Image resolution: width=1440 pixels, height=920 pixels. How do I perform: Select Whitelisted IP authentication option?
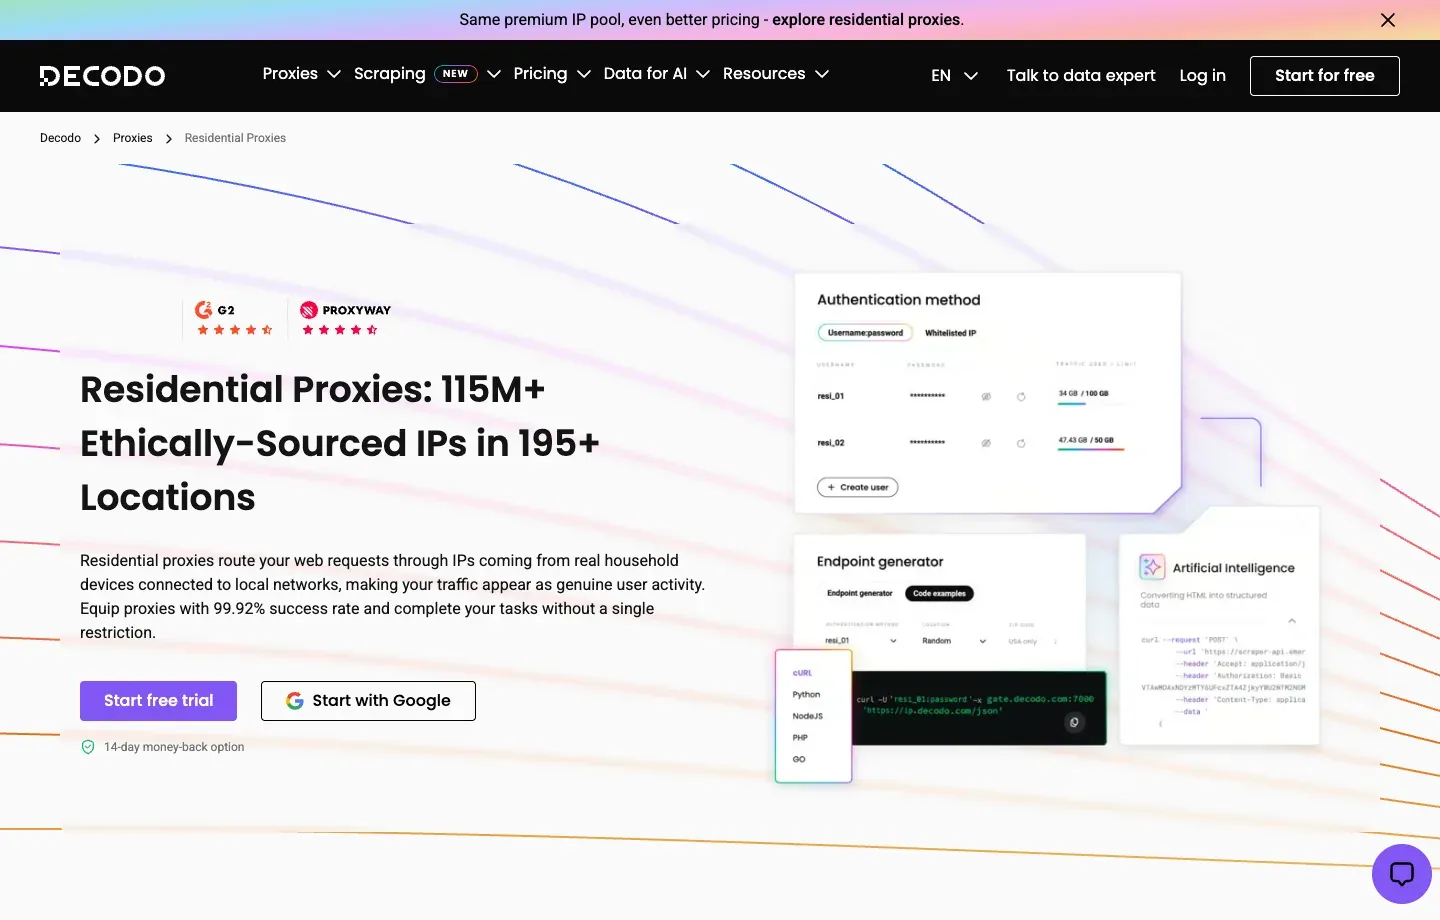click(x=950, y=333)
